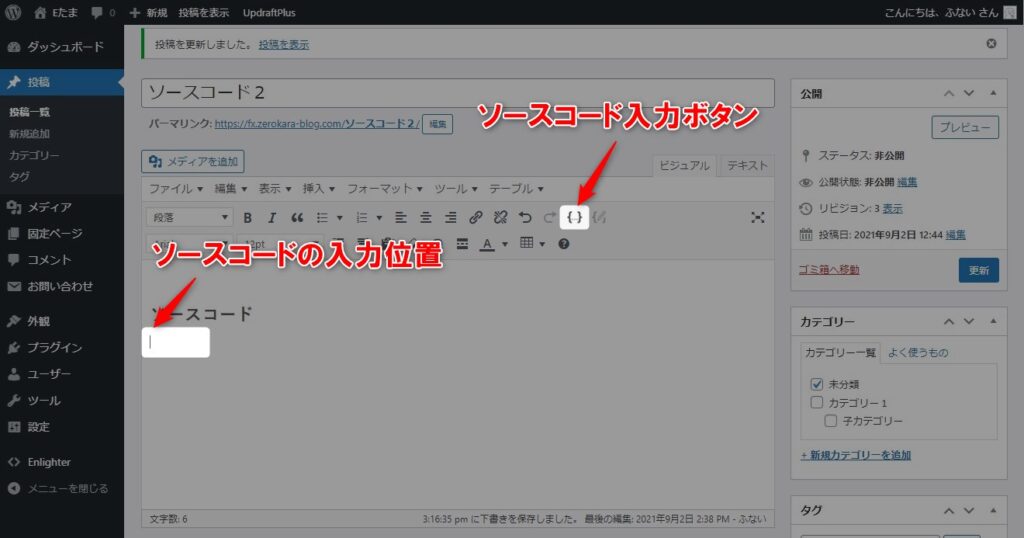Open Enlighter menu in sidebar
This screenshot has width=1024, height=538.
click(x=62, y=462)
